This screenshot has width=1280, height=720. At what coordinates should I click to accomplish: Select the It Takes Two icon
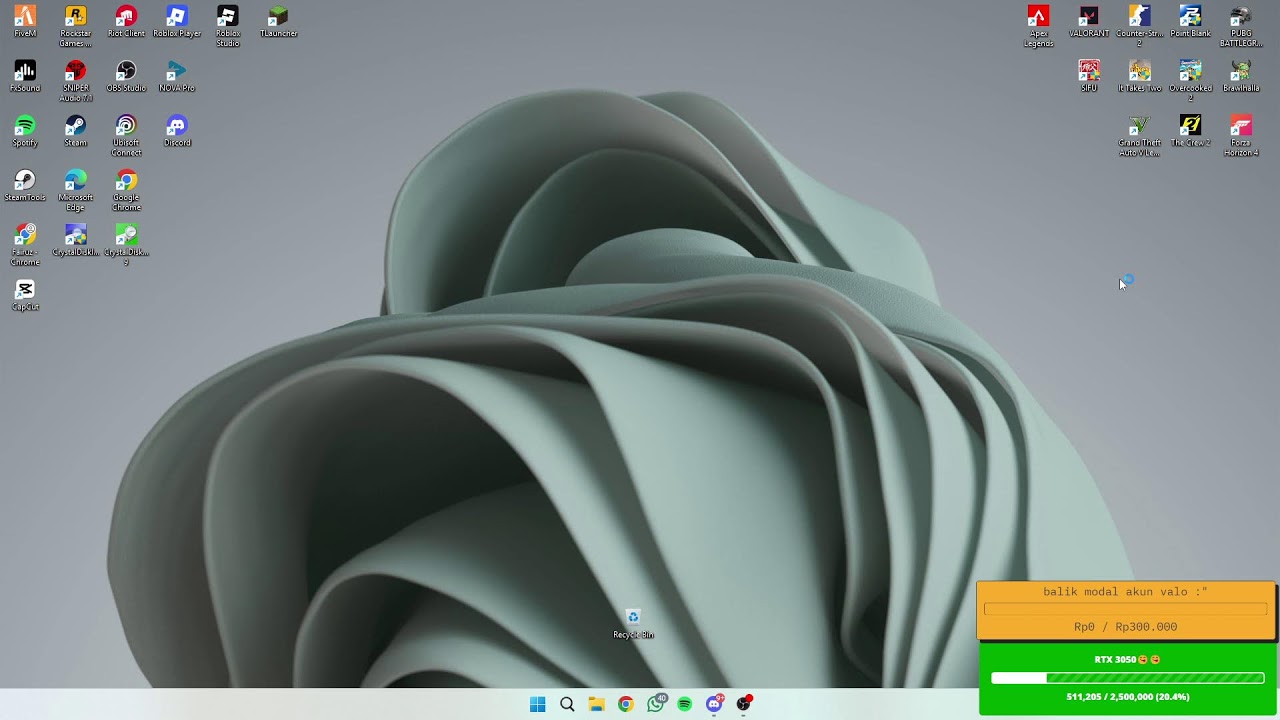click(x=1139, y=76)
